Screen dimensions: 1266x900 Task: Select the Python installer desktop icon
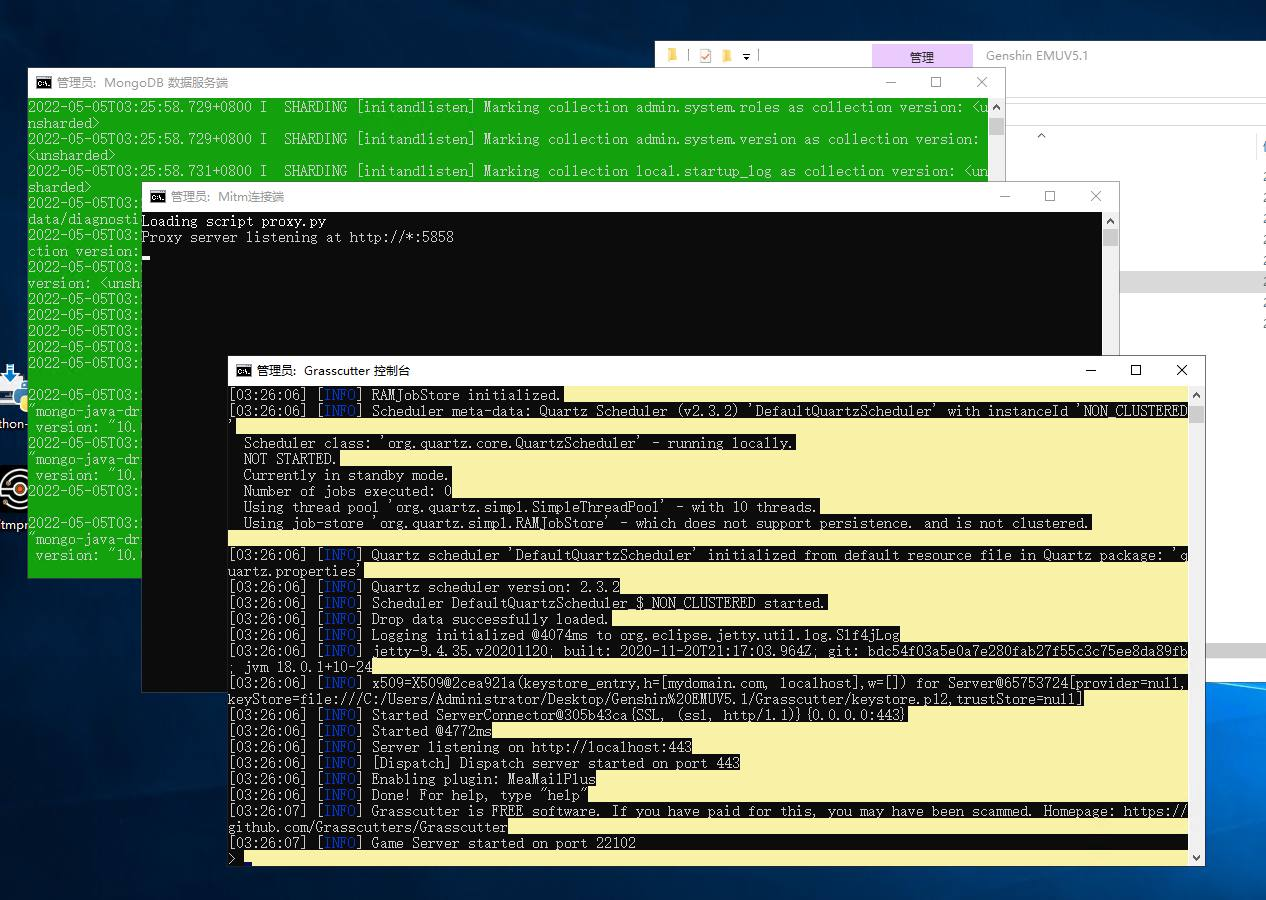coord(12,392)
